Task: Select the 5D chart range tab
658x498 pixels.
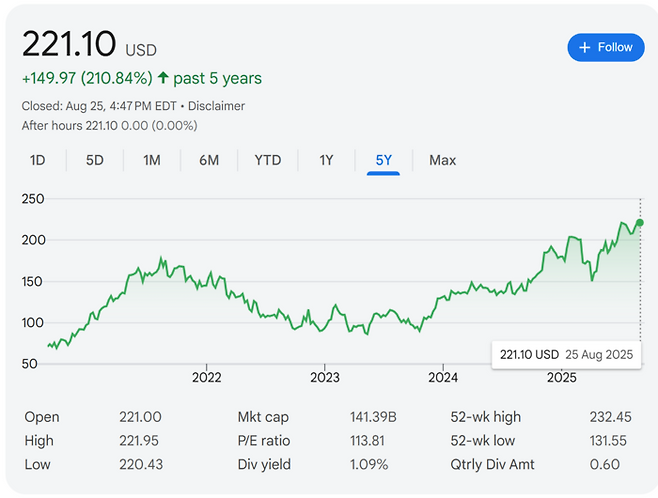Action: click(x=94, y=160)
